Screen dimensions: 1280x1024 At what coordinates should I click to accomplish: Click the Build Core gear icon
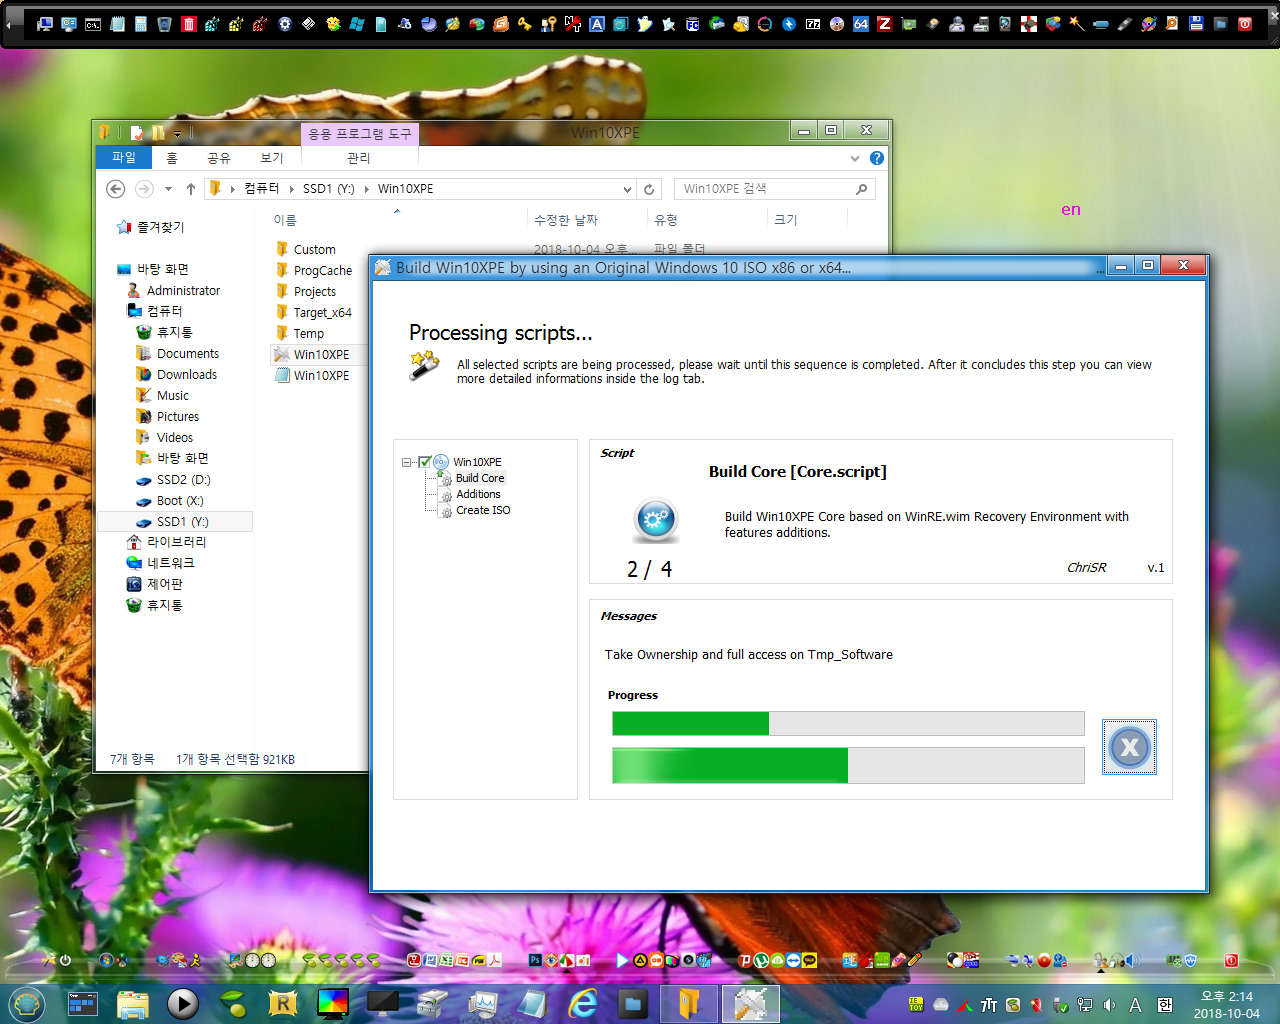[655, 520]
